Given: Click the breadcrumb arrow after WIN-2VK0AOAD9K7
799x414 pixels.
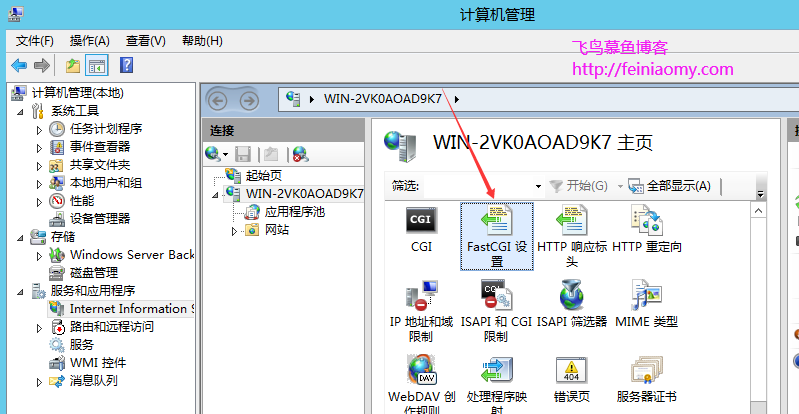Looking at the screenshot, I should (x=457, y=99).
